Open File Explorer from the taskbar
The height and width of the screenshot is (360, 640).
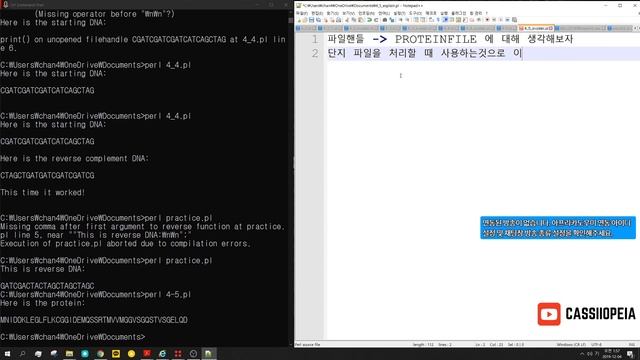[x=69, y=353]
